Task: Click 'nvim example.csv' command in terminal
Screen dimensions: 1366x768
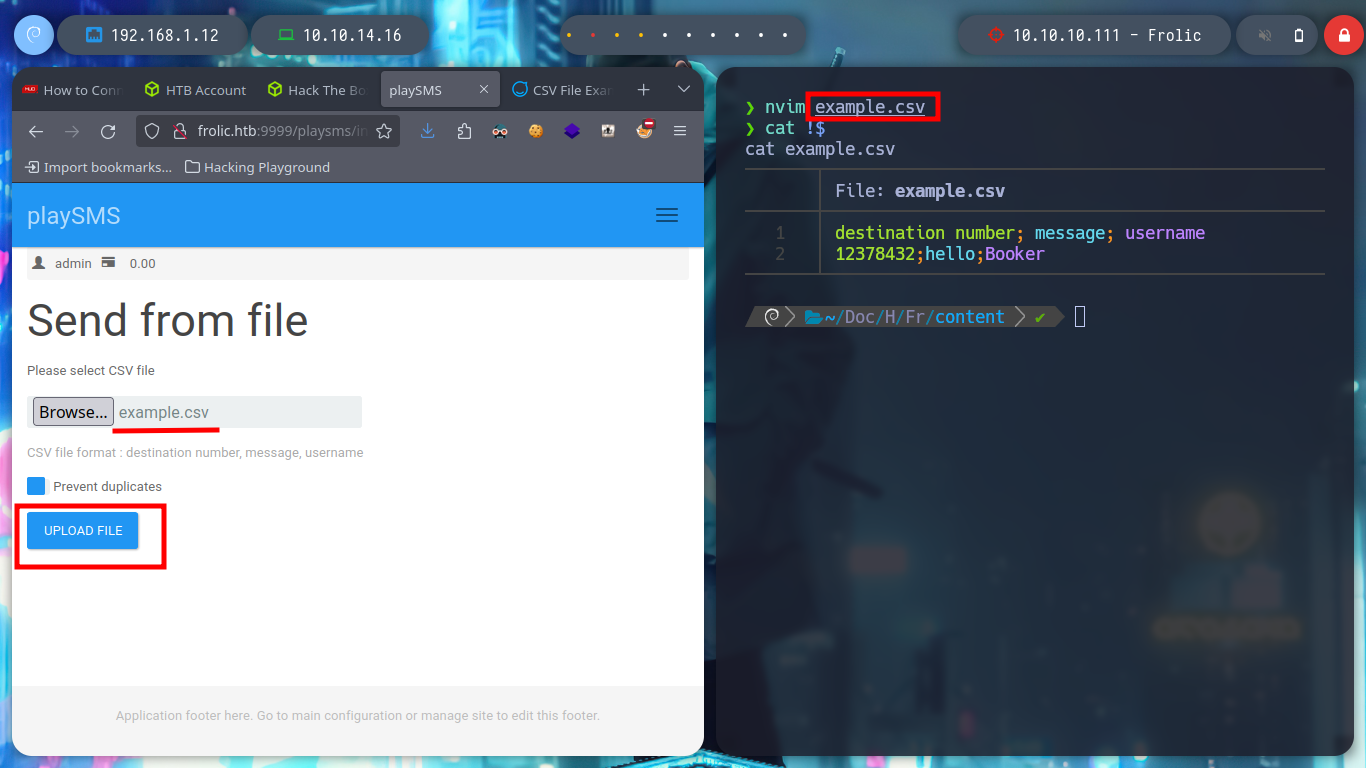Action: tap(845, 107)
